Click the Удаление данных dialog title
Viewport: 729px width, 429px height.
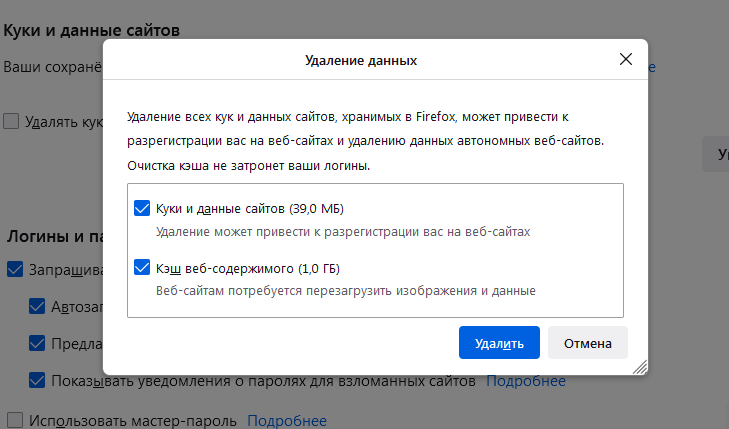pyautogui.click(x=360, y=61)
